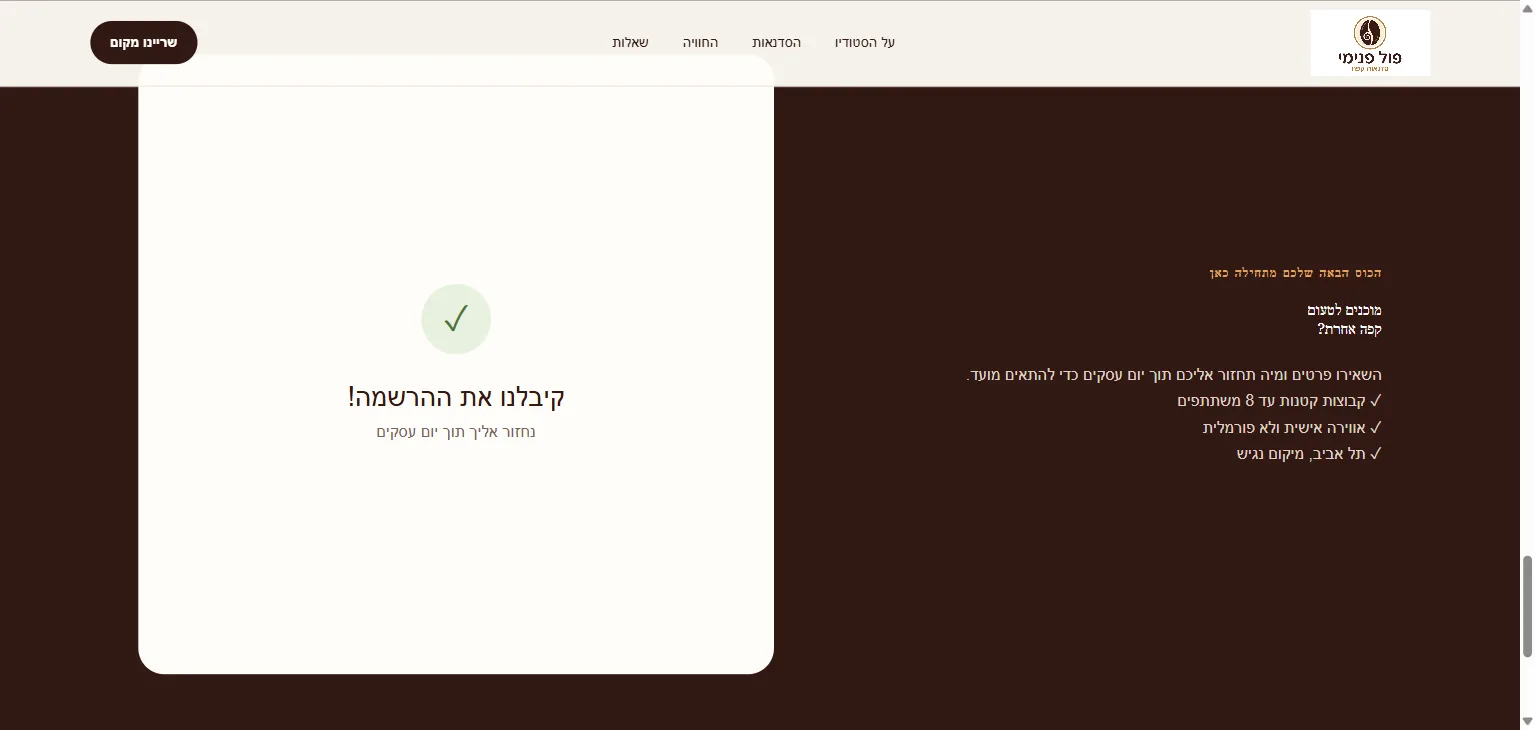Open the הסדנאות navigation link
Image resolution: width=1535 pixels, height=730 pixels.
pos(777,43)
